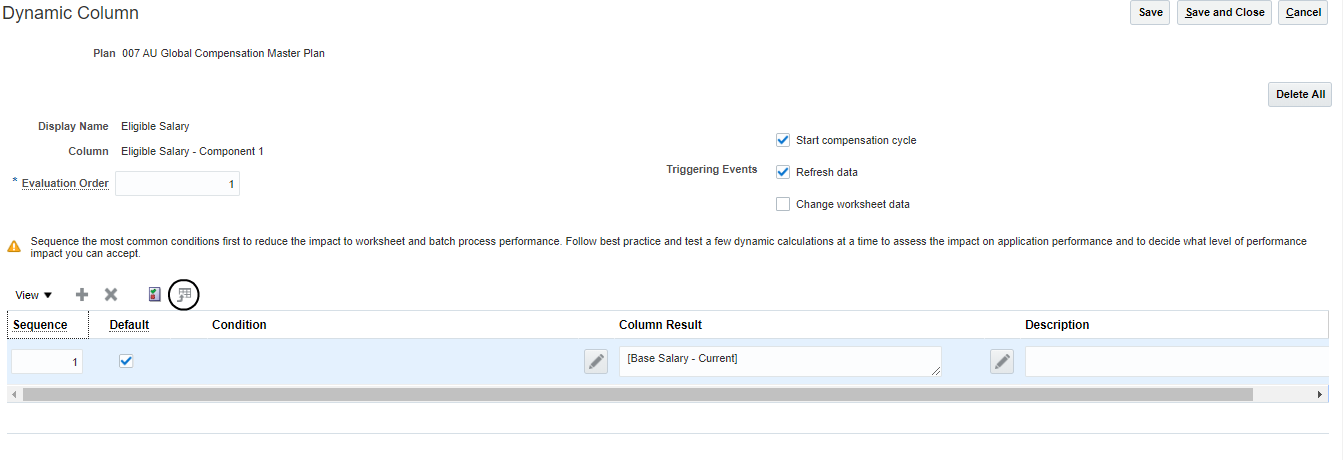Click the circled export table icon
This screenshot has width=1343, height=460.
[x=184, y=295]
